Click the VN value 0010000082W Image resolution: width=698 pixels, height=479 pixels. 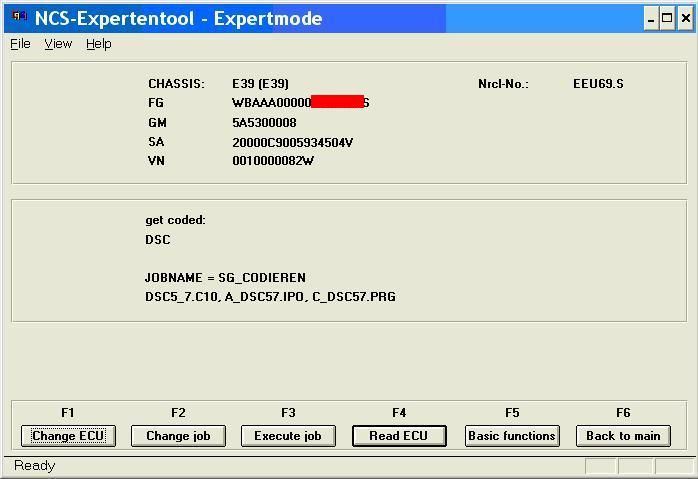pyautogui.click(x=273, y=161)
